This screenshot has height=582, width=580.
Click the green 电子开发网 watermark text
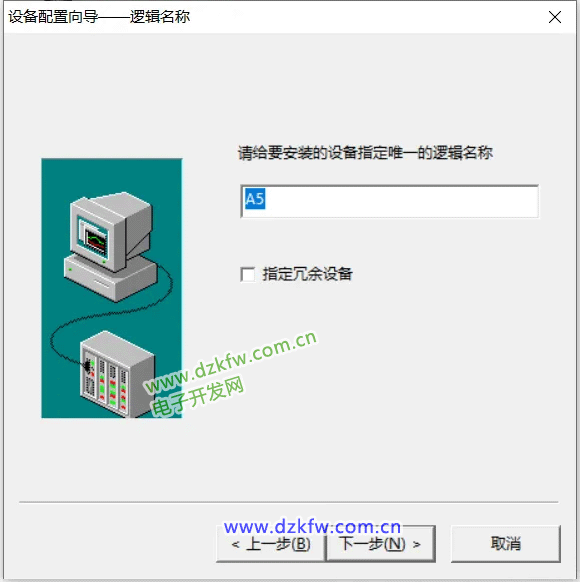pos(198,397)
